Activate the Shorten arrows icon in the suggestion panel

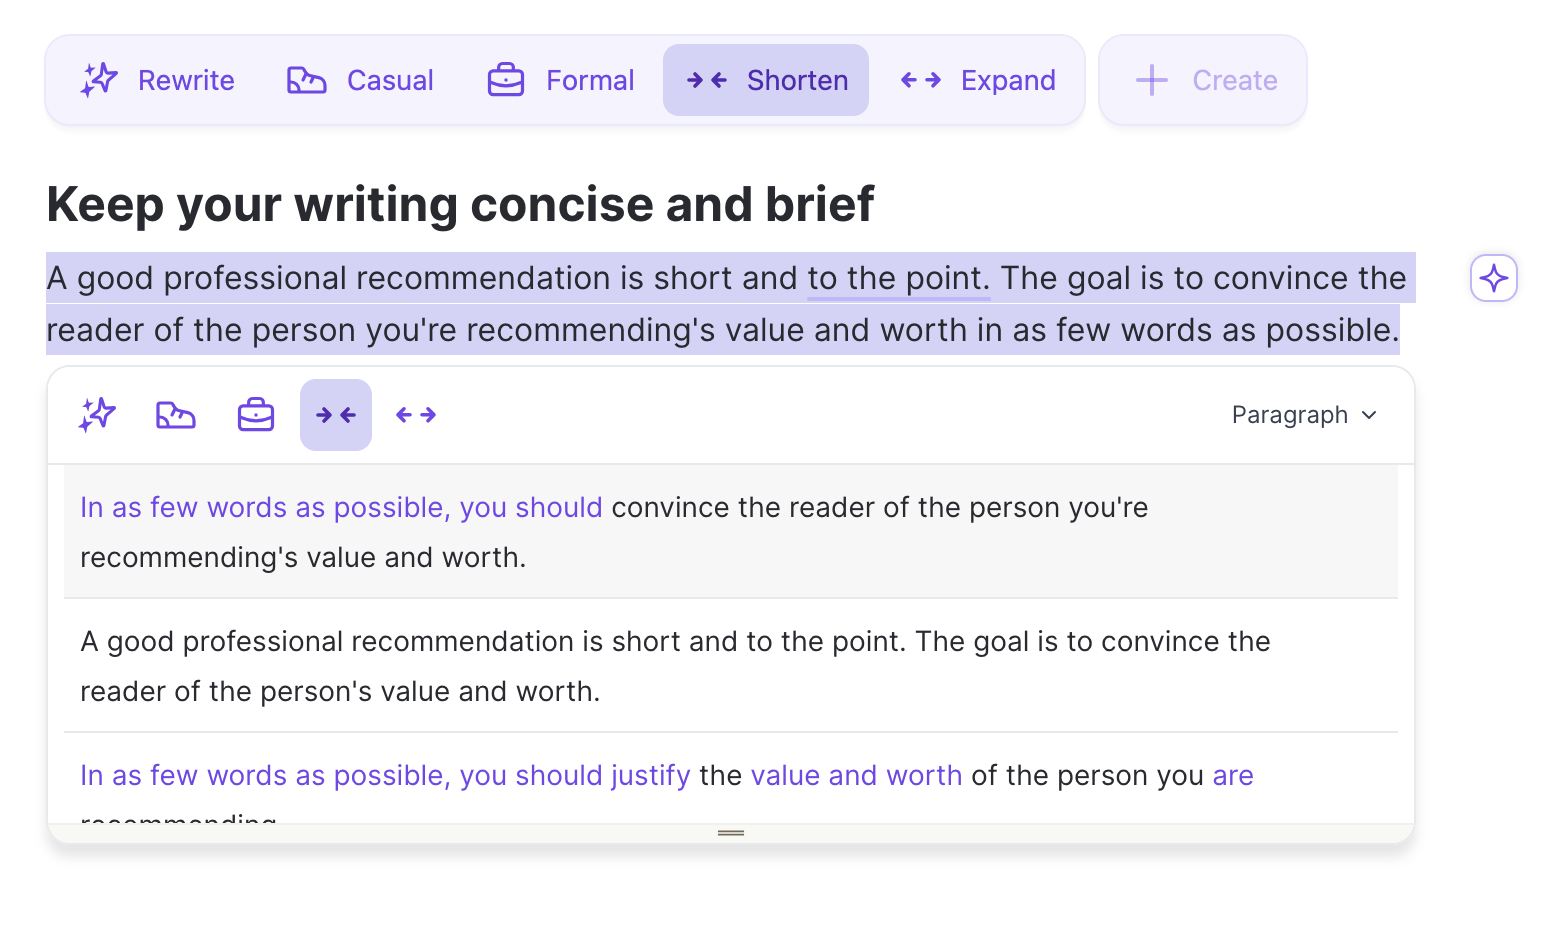click(336, 414)
